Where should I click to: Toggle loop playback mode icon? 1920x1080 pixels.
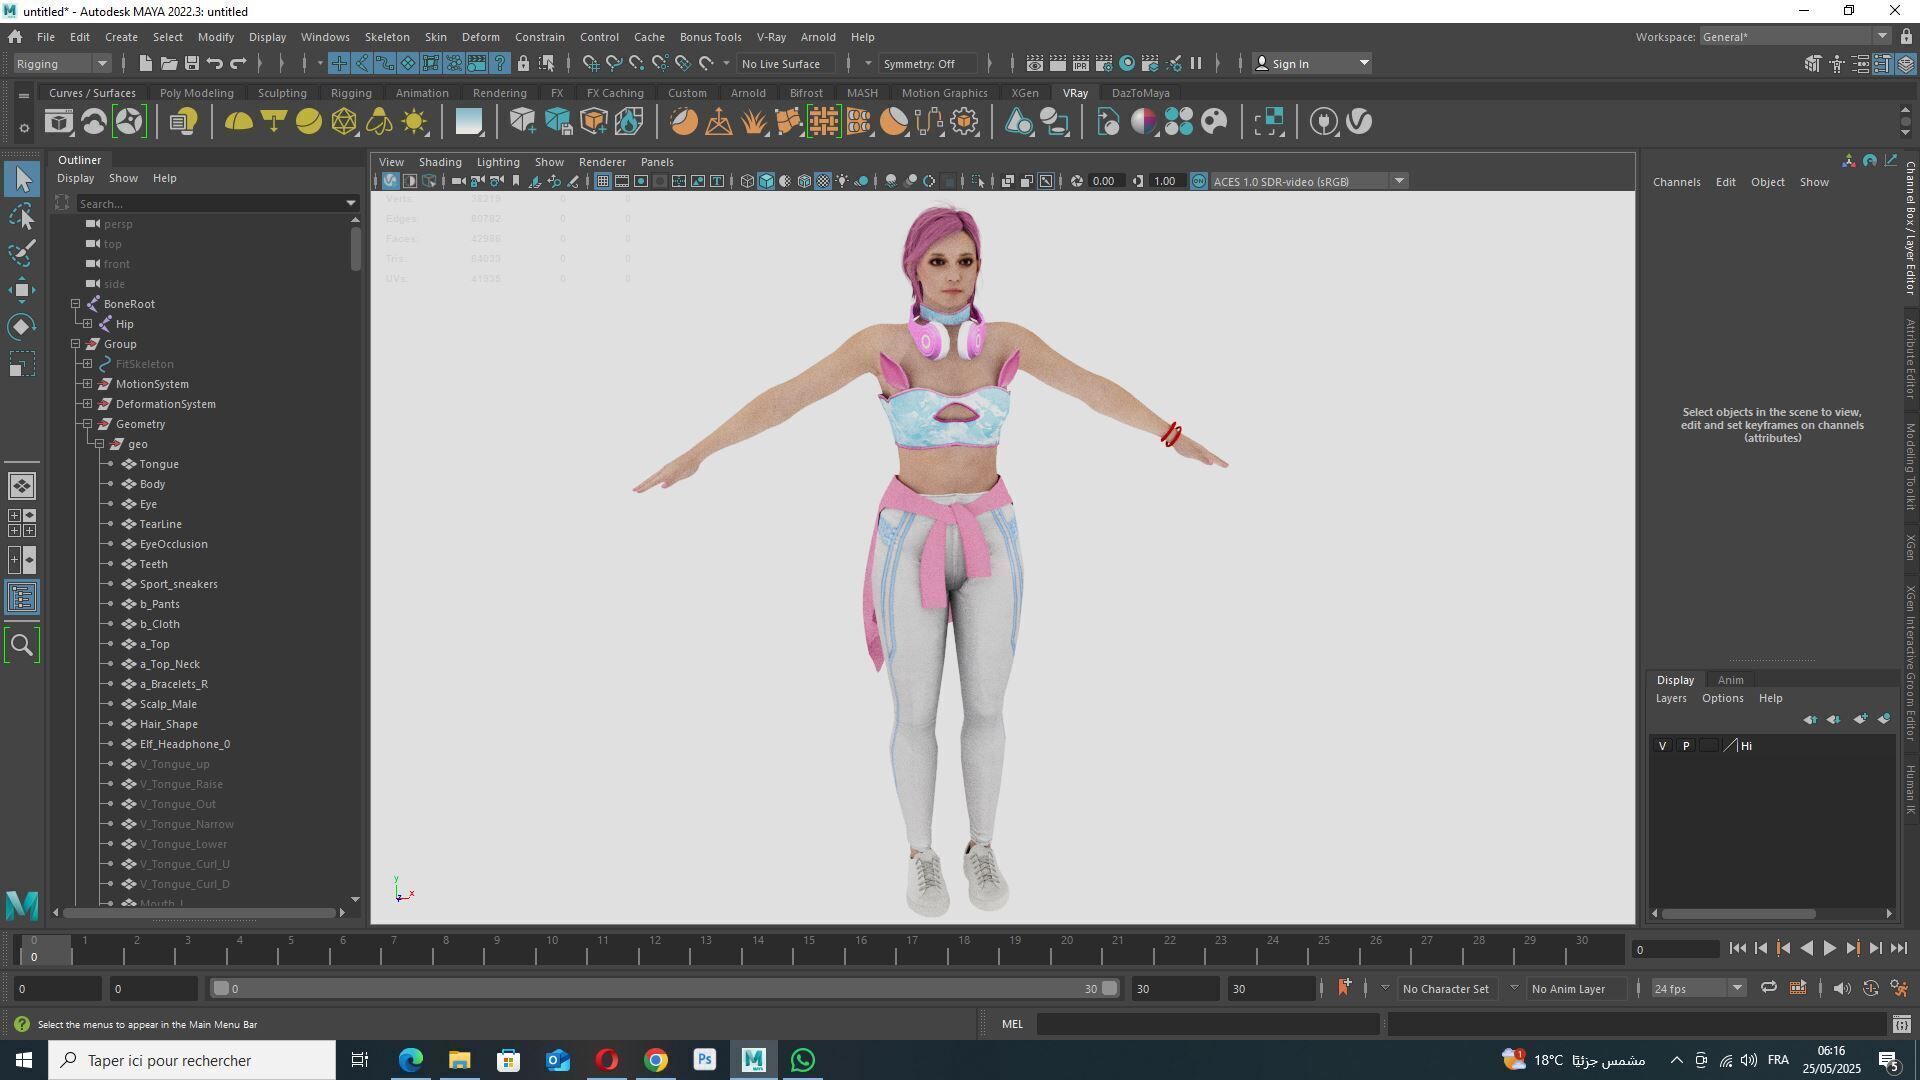pyautogui.click(x=1768, y=989)
